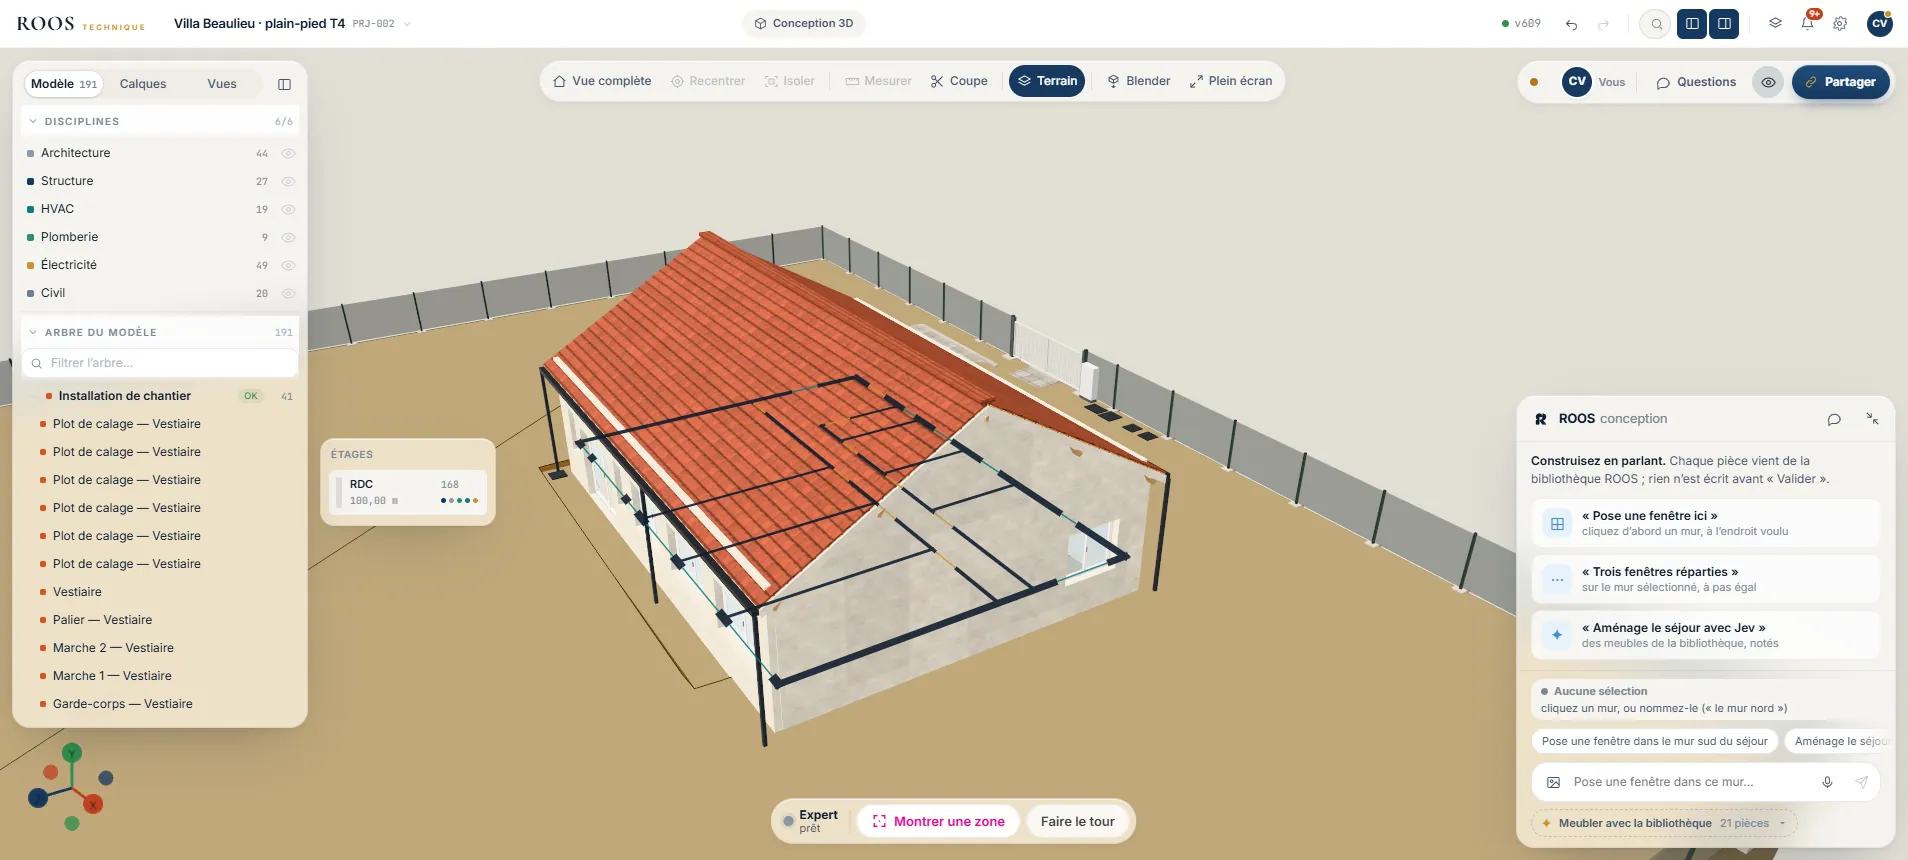Open the search magnifier in the top bar

point(1656,24)
